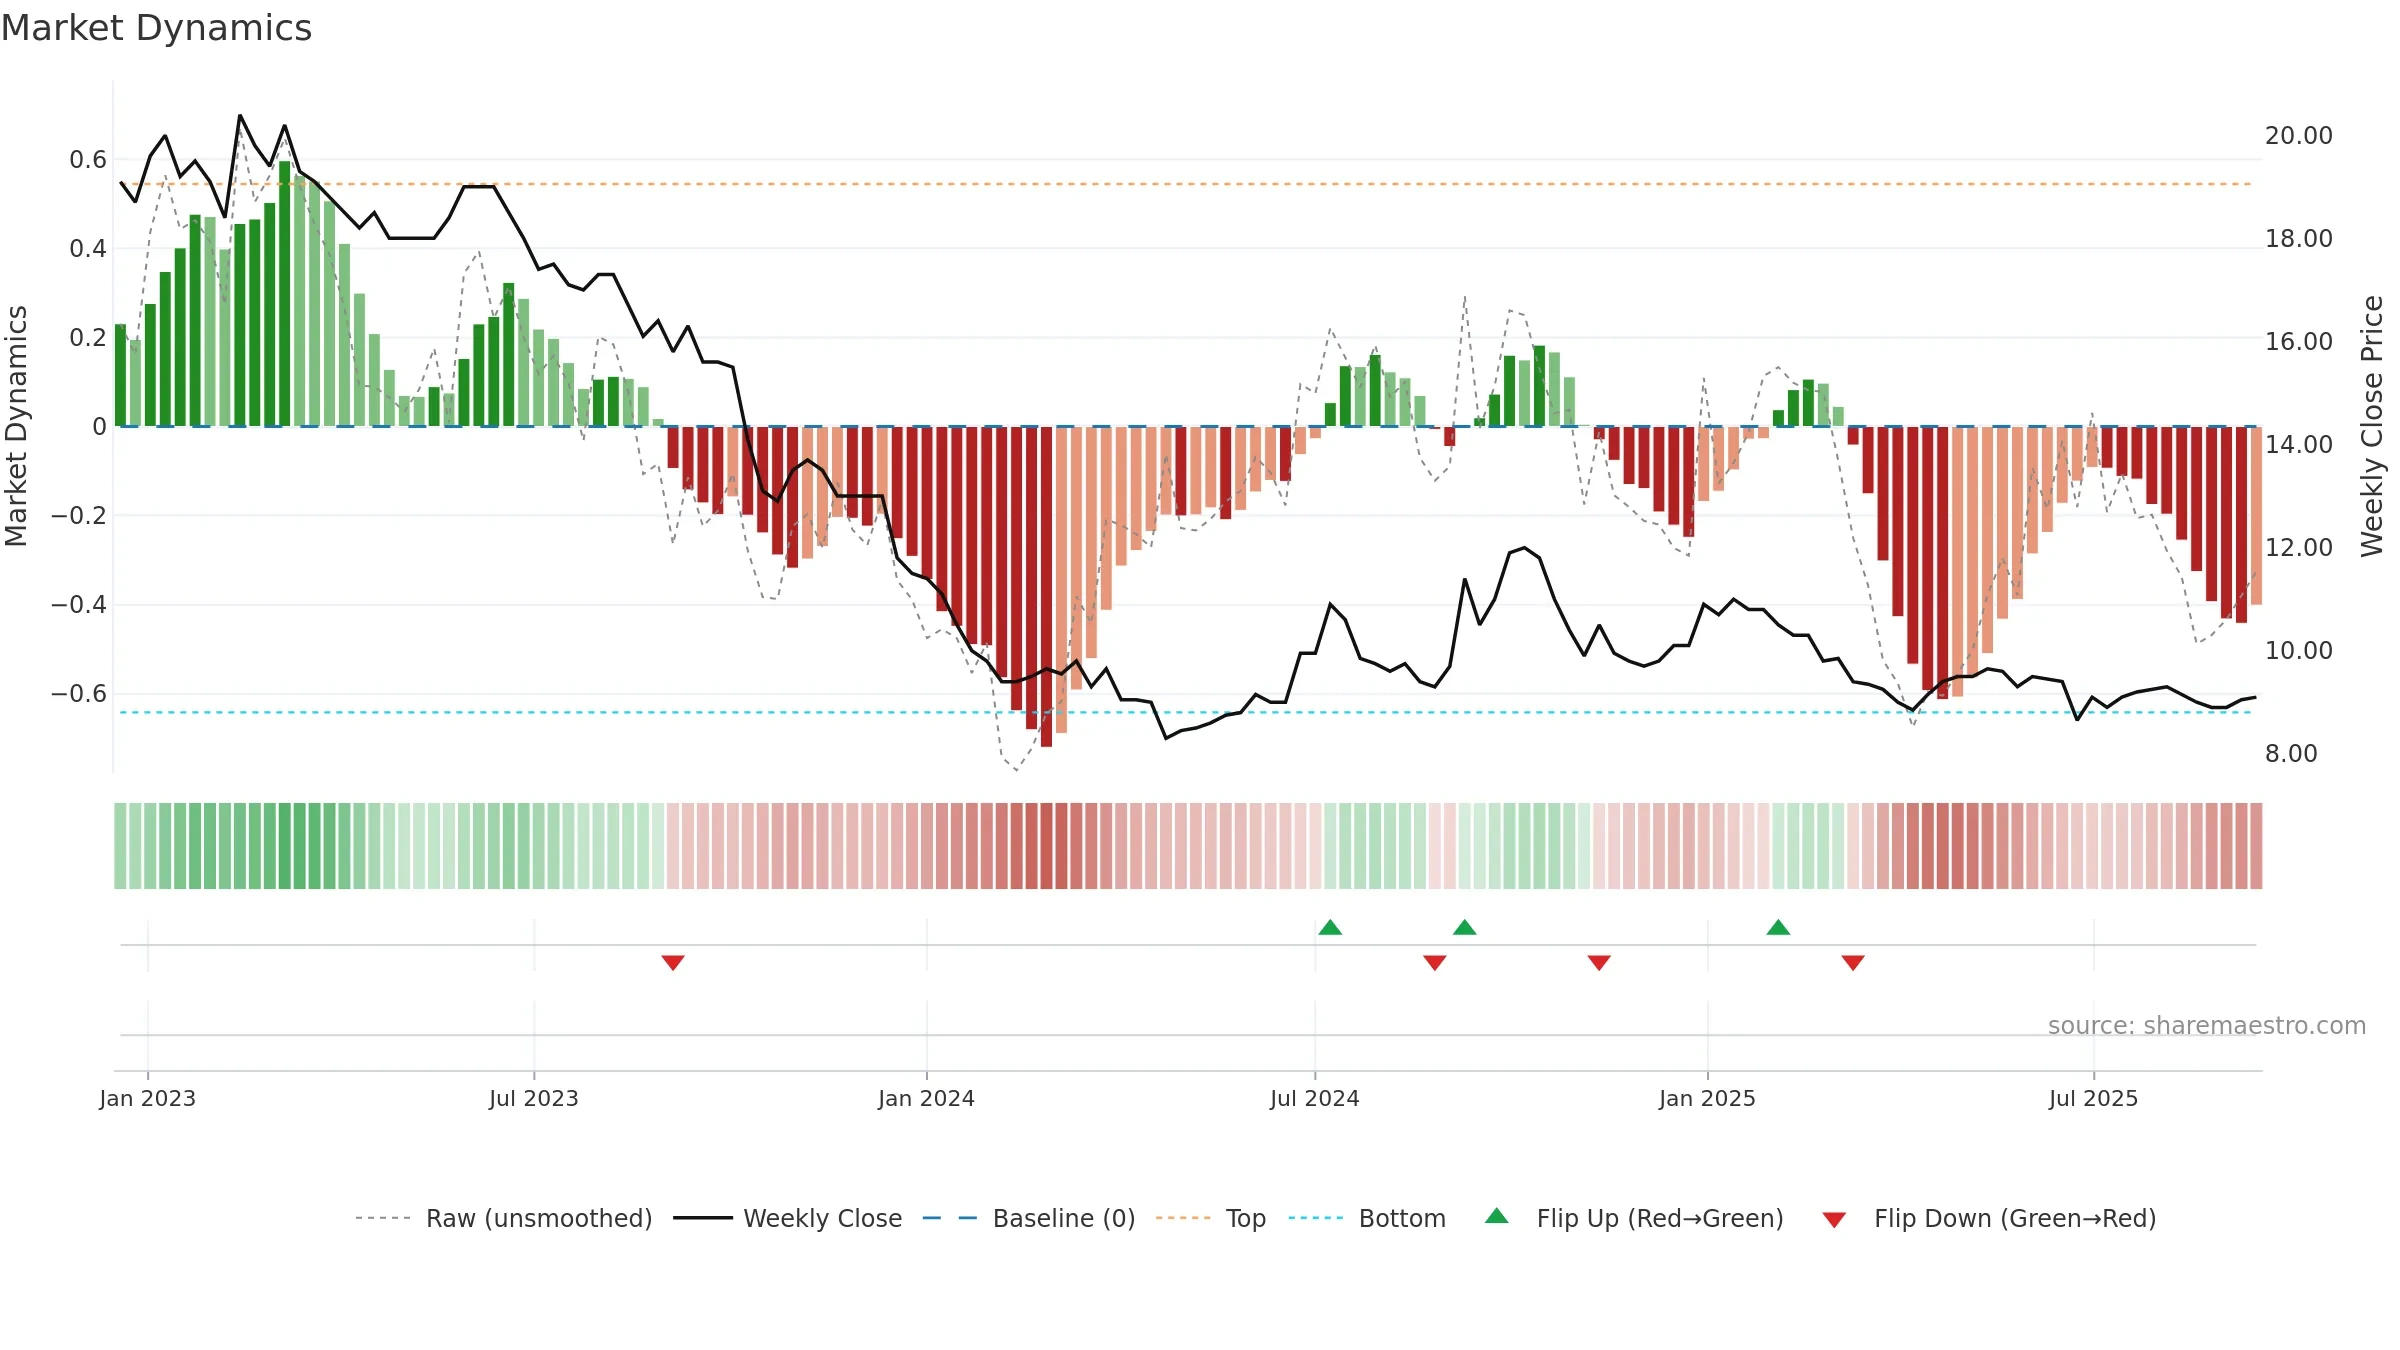Click the Market Dynamics chart title
This screenshot has width=2400, height=1350.
point(156,28)
